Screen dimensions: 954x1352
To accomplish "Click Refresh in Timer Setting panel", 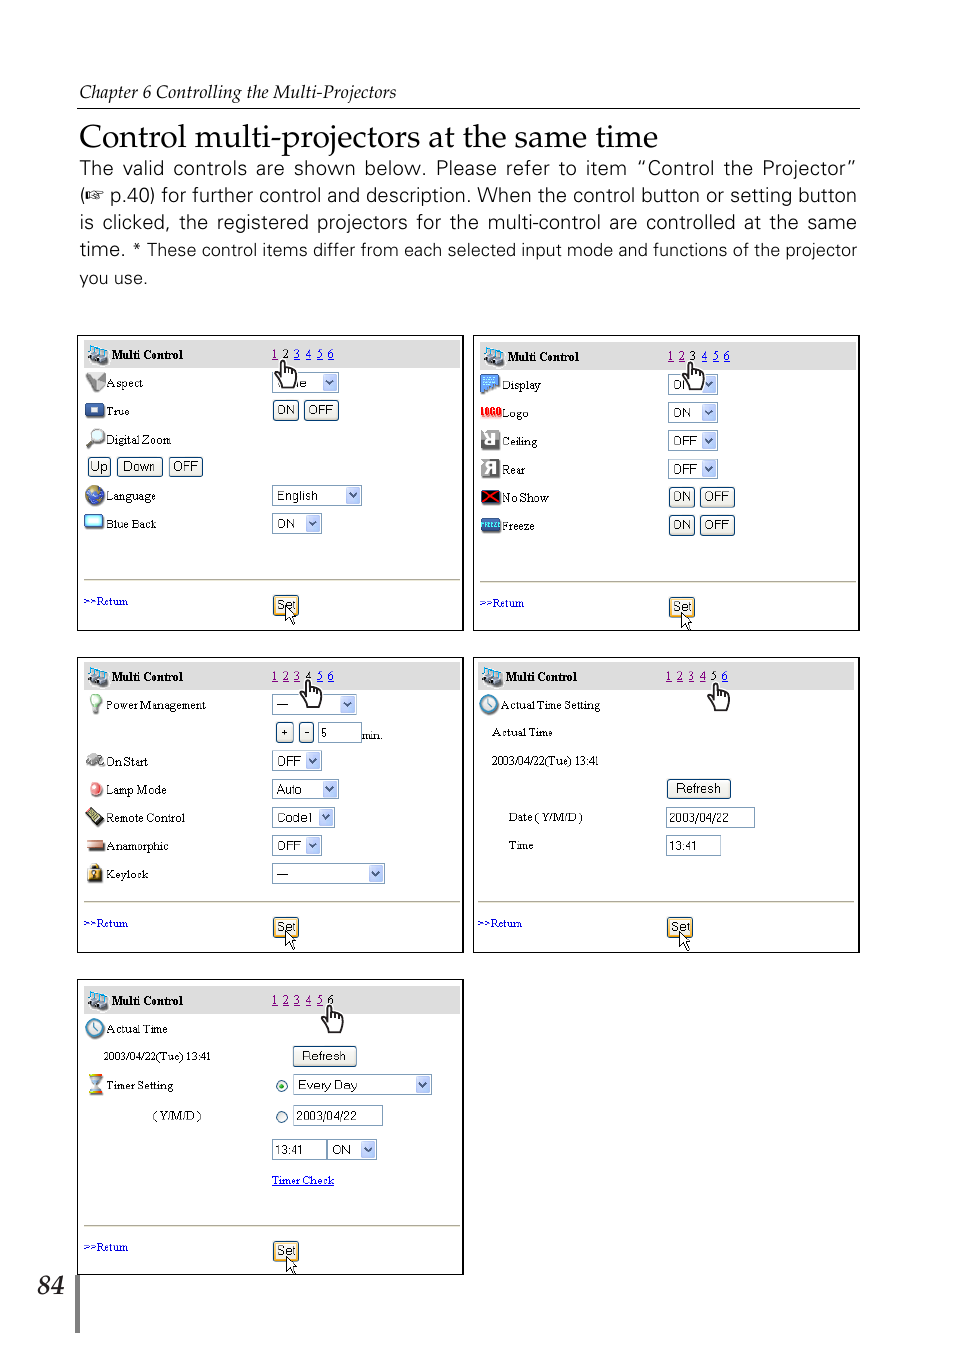I will click(324, 1056).
